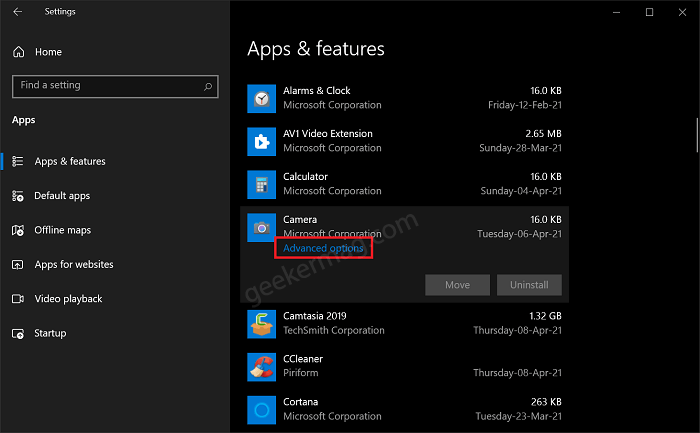This screenshot has height=433, width=700.
Task: Click the Offline maps icon
Action: click(x=18, y=230)
